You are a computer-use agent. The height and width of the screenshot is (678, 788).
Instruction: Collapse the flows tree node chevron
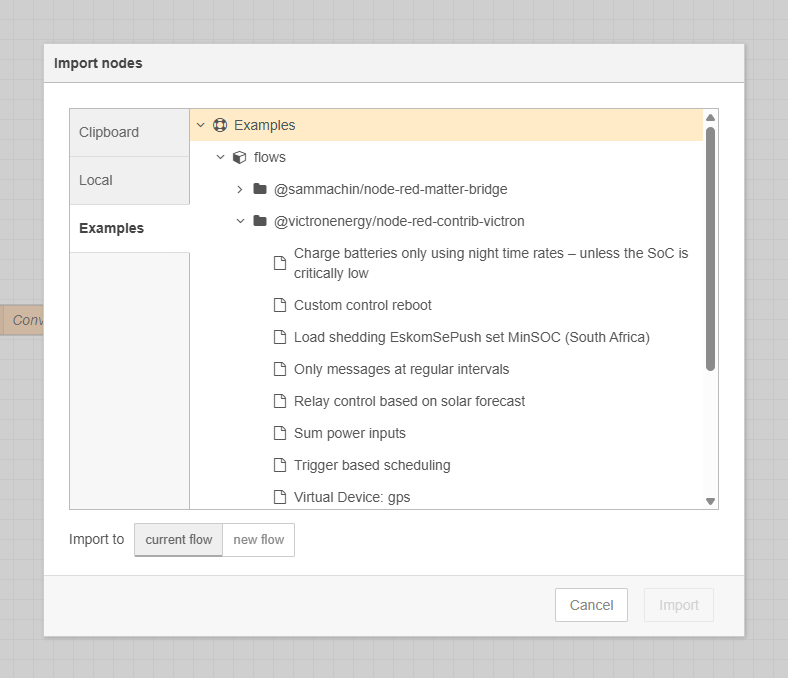pos(221,157)
